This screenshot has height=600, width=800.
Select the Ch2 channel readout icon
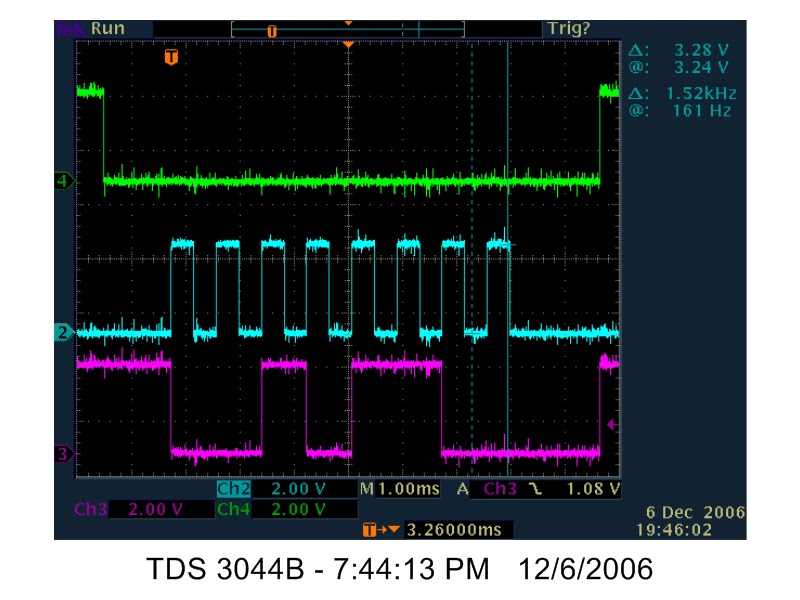tap(232, 490)
